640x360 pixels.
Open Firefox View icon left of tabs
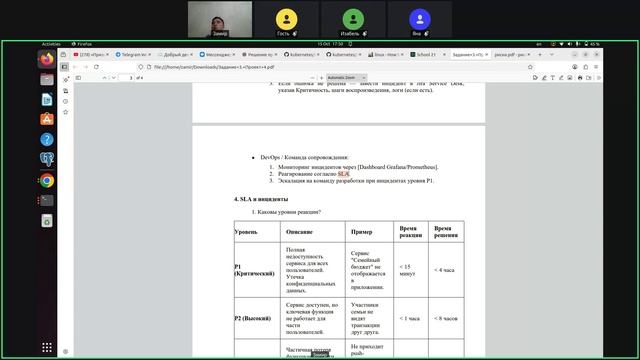pos(63,54)
